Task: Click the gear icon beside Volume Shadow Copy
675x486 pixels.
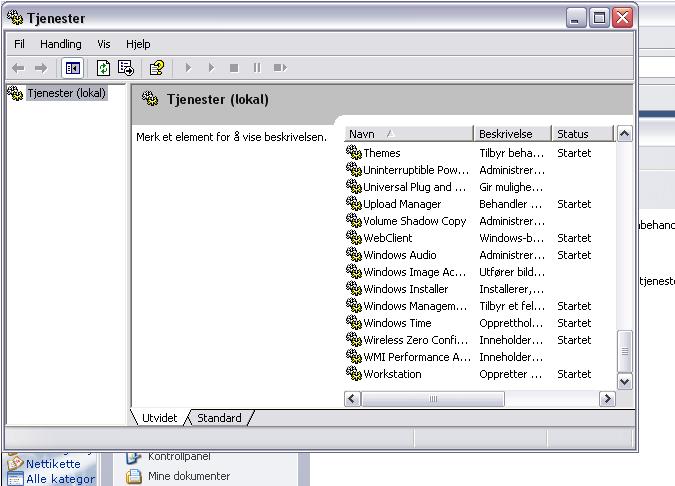Action: click(x=353, y=220)
